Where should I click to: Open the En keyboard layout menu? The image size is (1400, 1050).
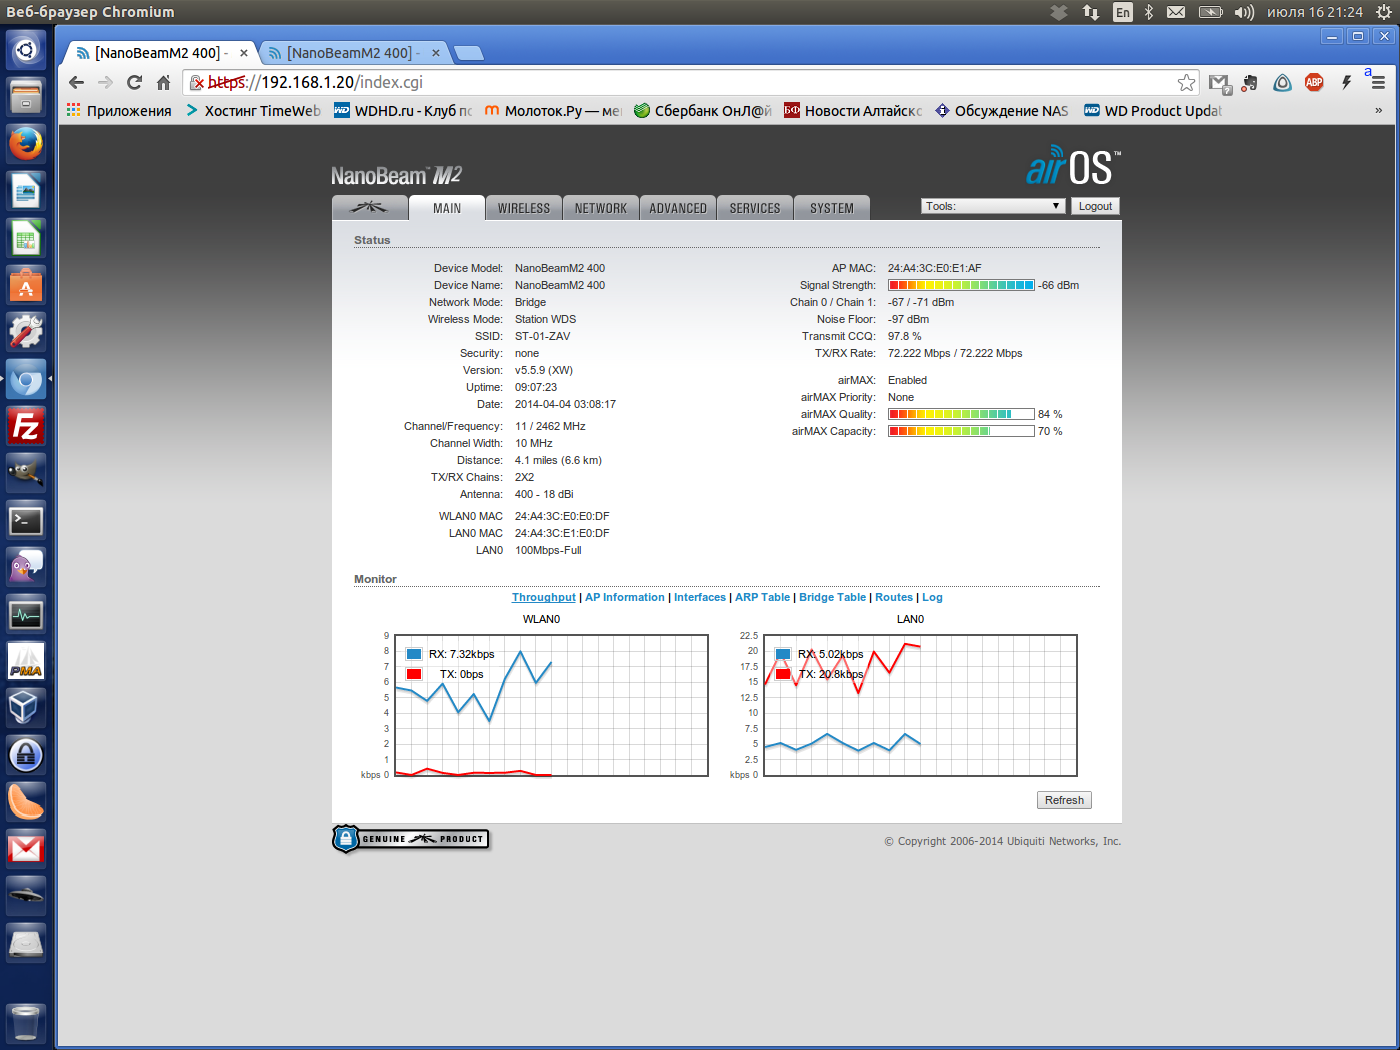tap(1123, 12)
